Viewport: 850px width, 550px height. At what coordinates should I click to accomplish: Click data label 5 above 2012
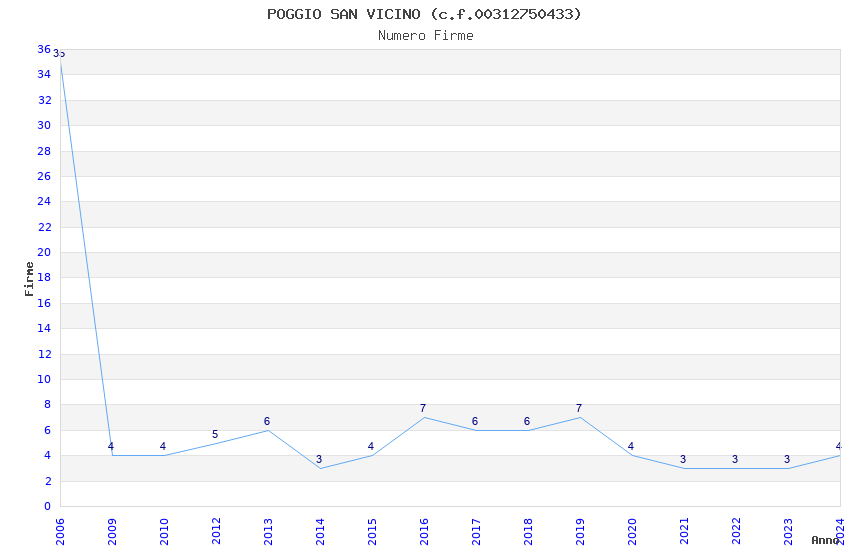[215, 434]
